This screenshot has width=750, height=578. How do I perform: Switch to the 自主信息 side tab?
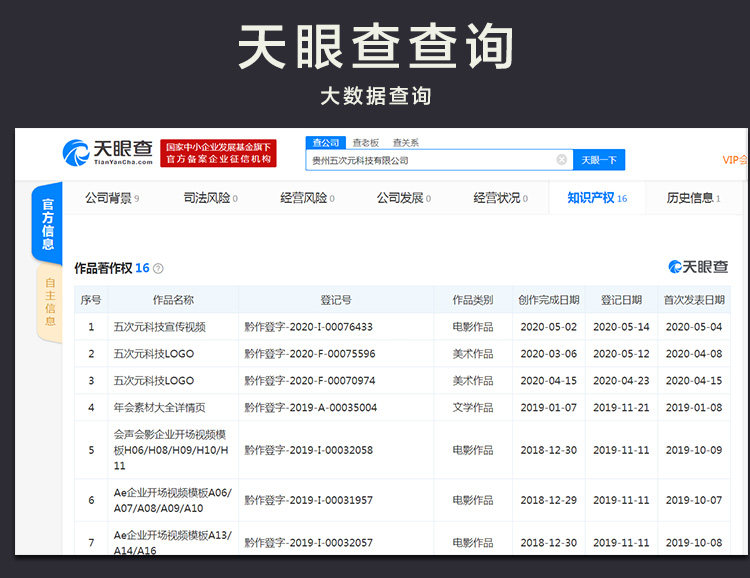coord(50,302)
